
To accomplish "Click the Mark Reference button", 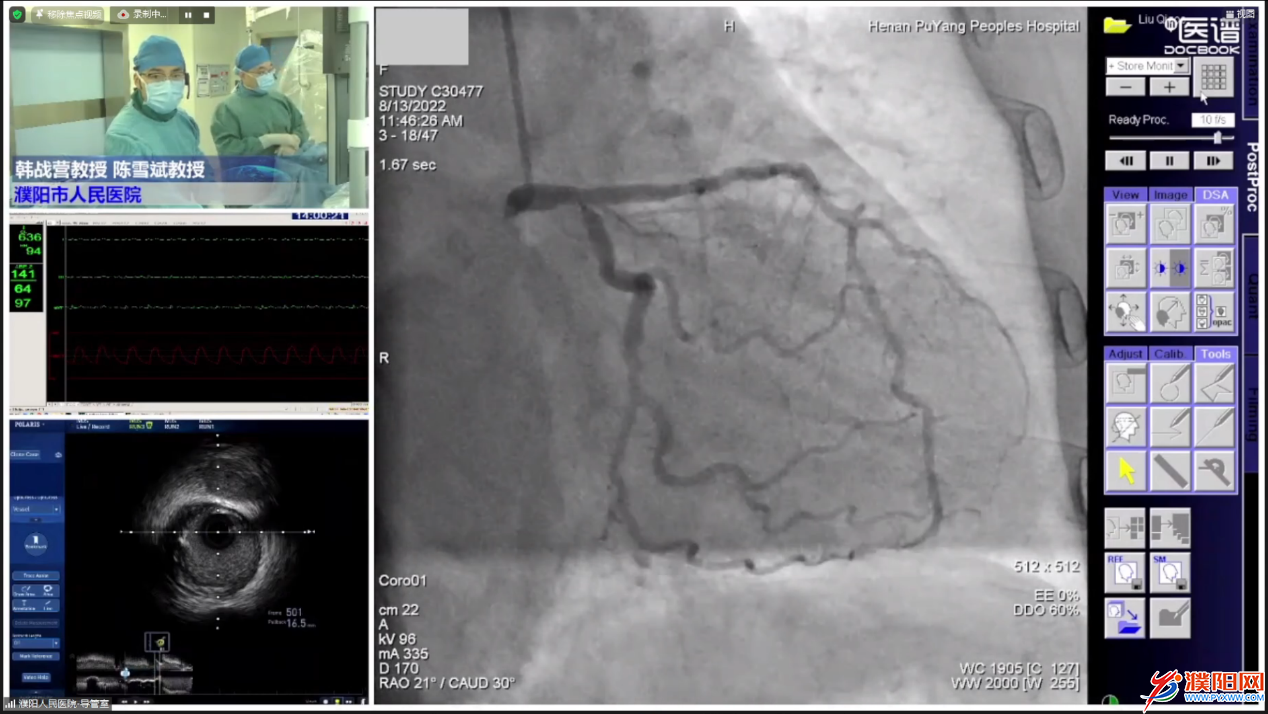I will tap(35, 656).
